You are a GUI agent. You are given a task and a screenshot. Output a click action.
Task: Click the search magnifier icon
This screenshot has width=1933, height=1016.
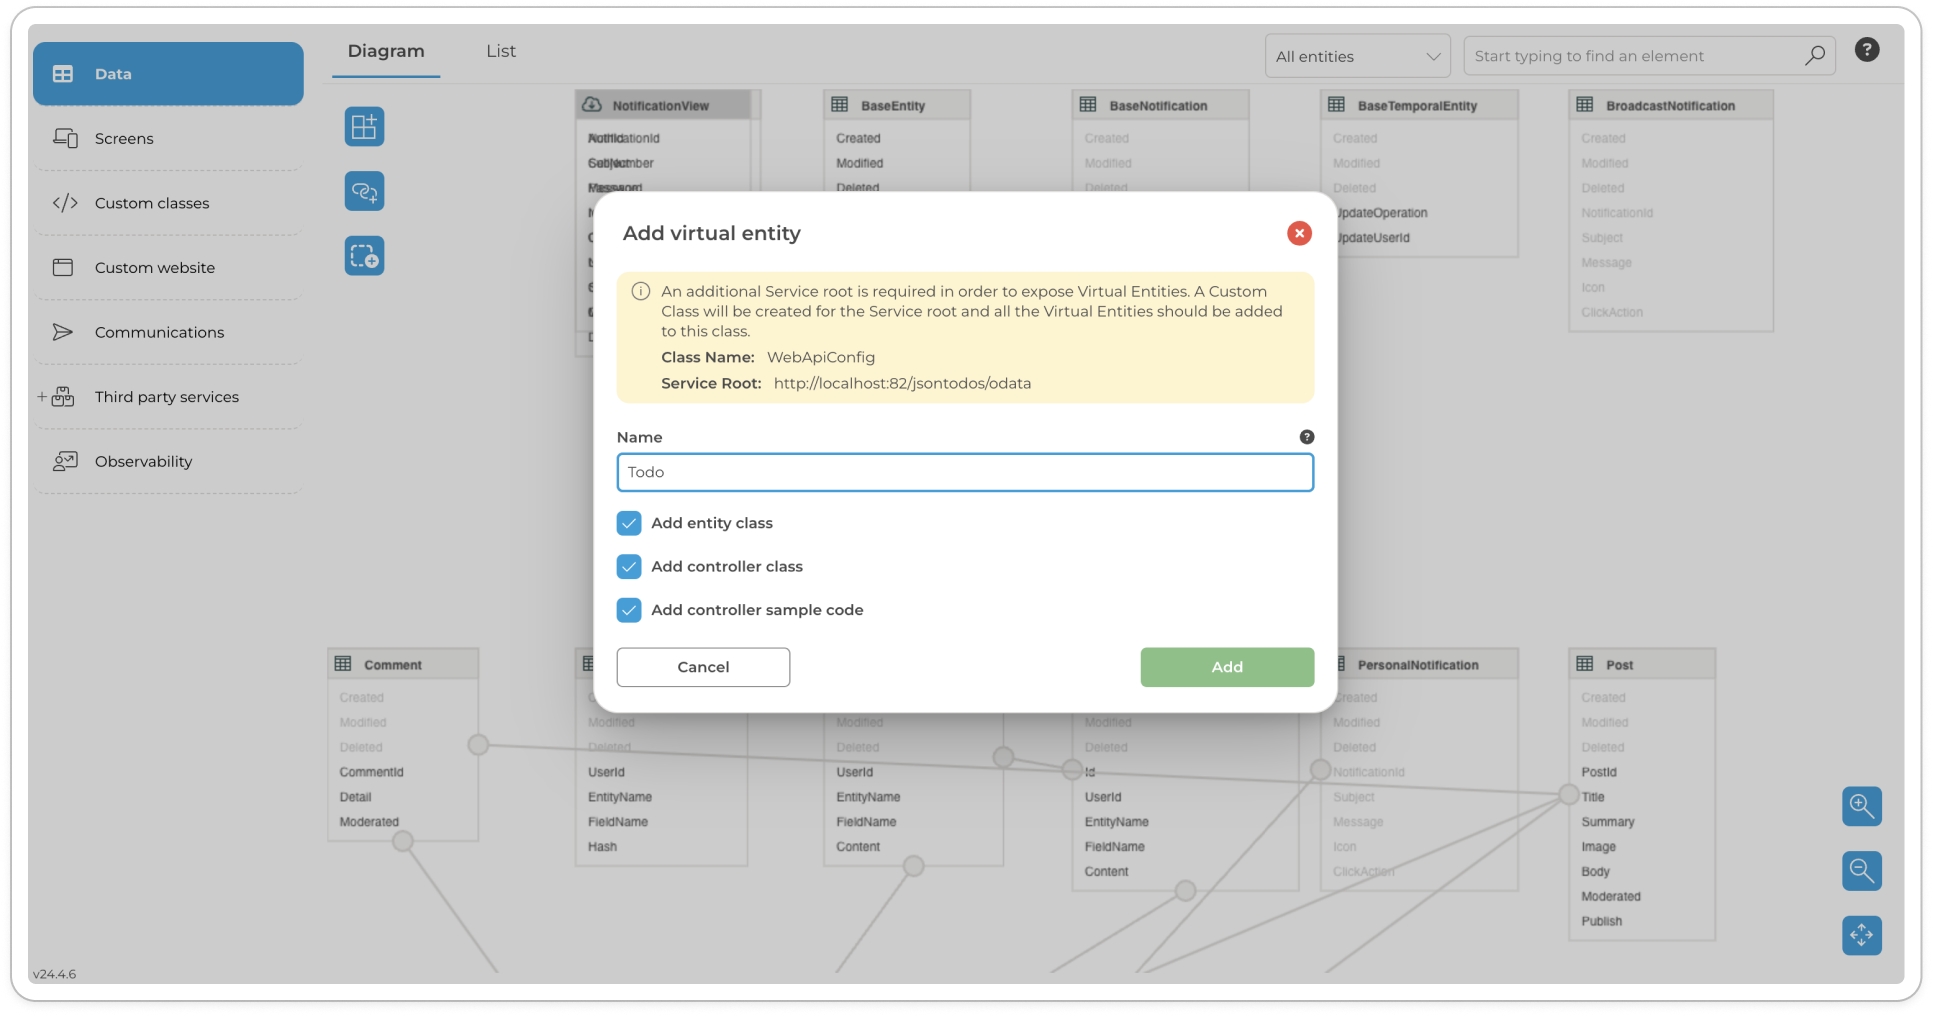click(x=1814, y=56)
